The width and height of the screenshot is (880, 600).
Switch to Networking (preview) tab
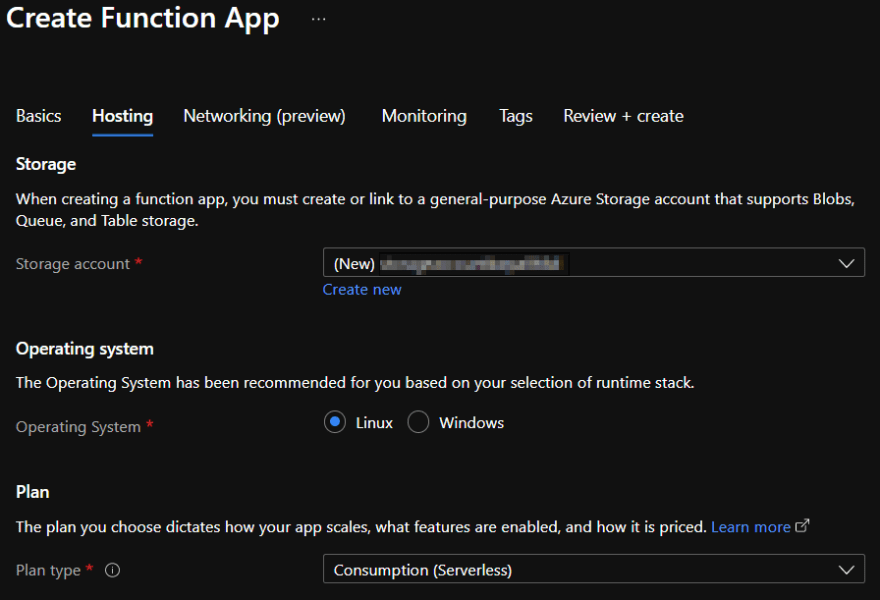click(x=264, y=116)
